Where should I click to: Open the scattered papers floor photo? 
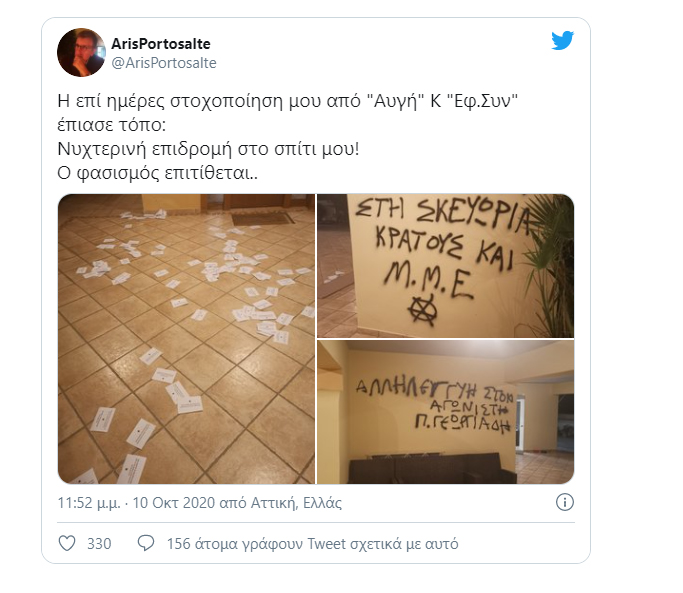pos(186,339)
